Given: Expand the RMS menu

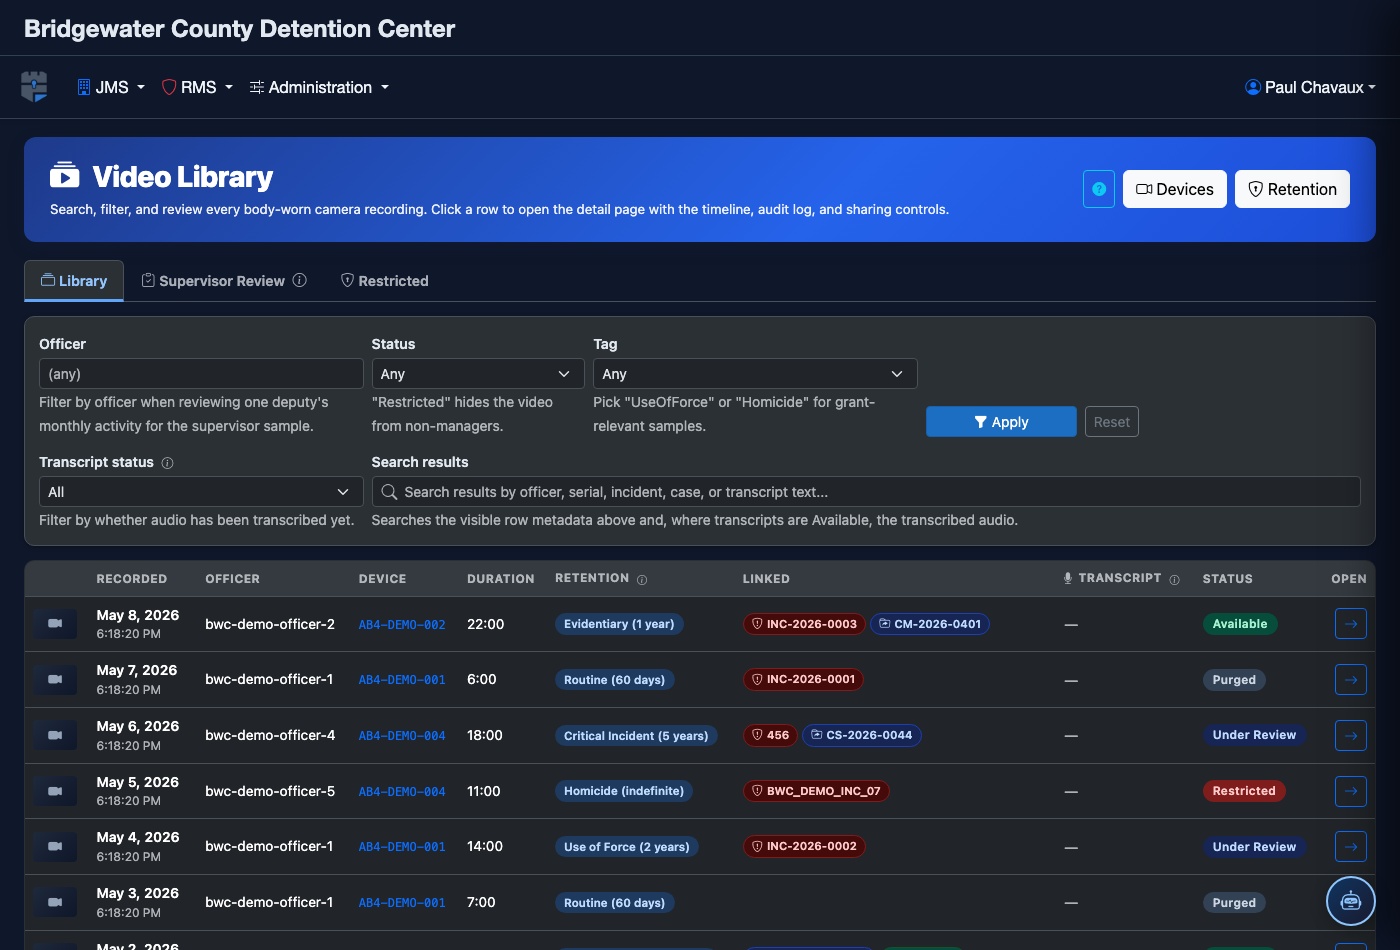Looking at the screenshot, I should click(x=198, y=87).
